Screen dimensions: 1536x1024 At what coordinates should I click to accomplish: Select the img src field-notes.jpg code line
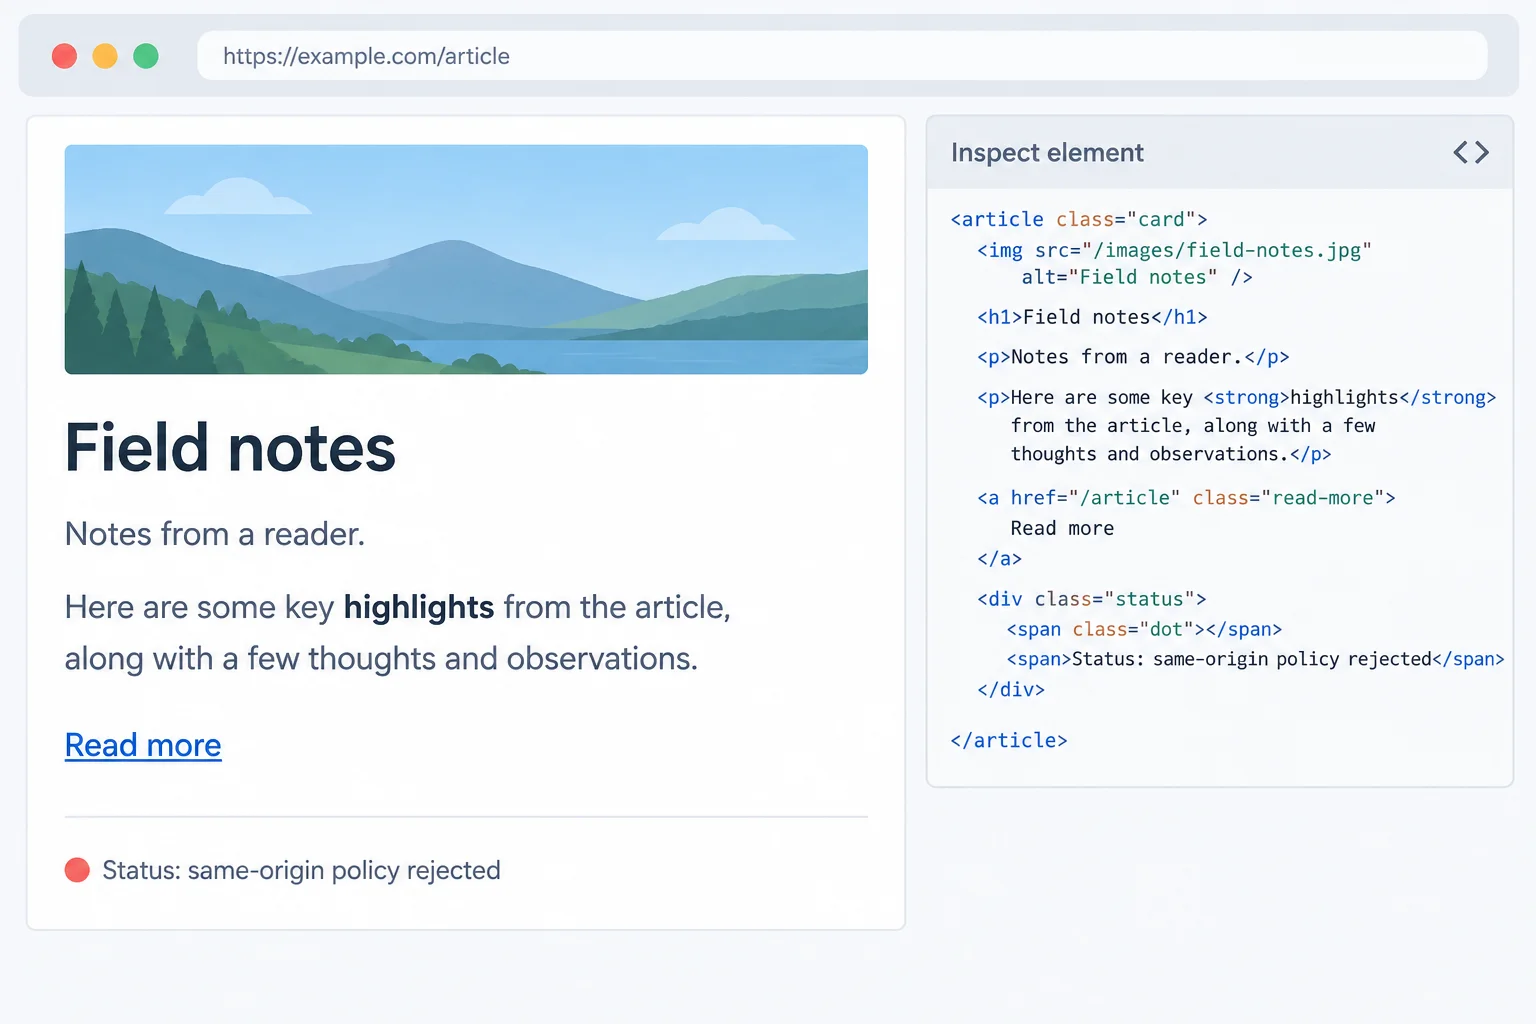pos(1174,250)
